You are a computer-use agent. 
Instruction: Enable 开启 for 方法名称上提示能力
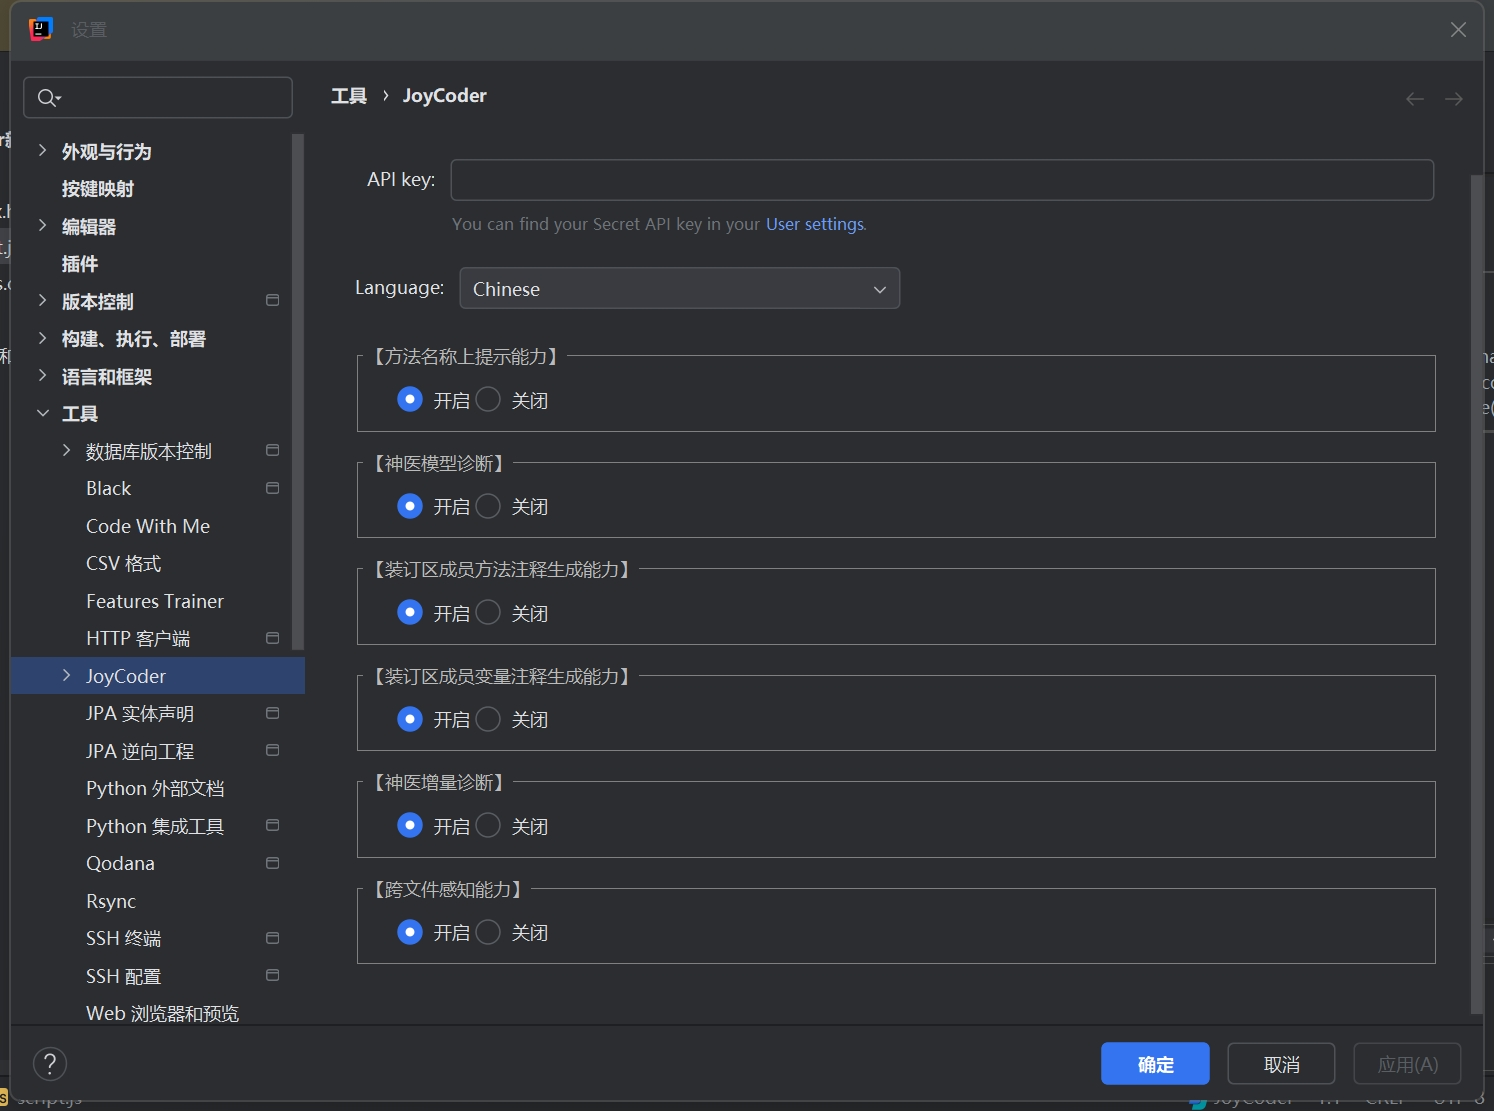tap(410, 400)
